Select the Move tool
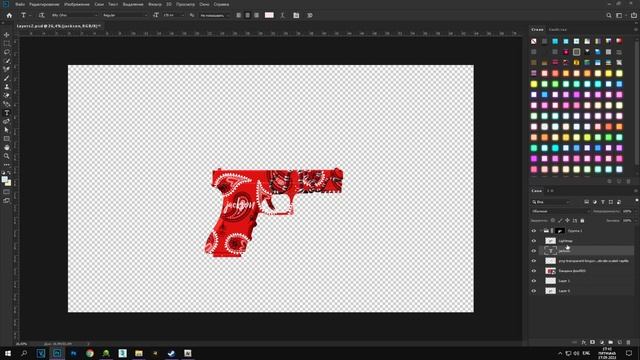Viewport: 640px width, 360px height. click(7, 35)
